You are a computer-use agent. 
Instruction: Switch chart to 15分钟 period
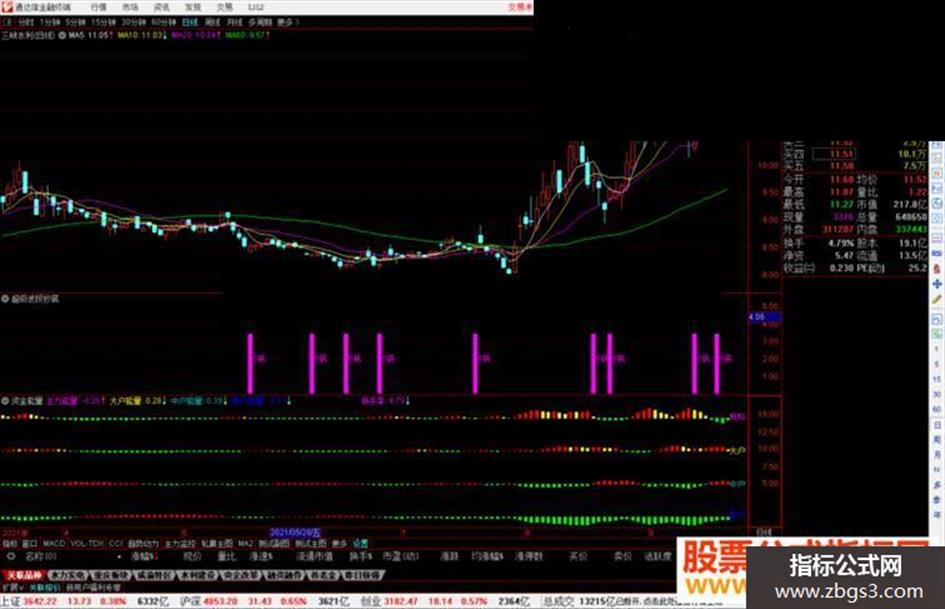tap(103, 22)
